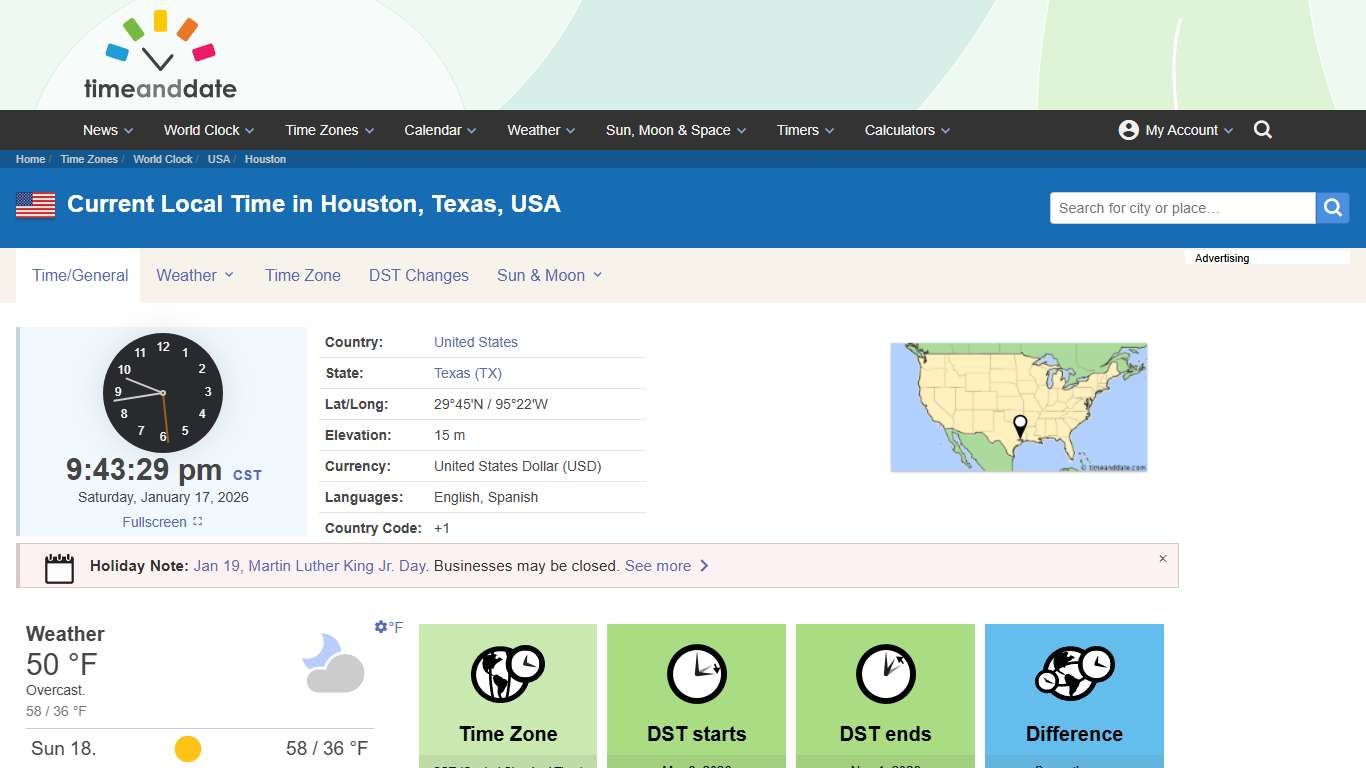Expand the Weather dropdown in the navigation menu
This screenshot has height=768, width=1366.
[x=540, y=130]
